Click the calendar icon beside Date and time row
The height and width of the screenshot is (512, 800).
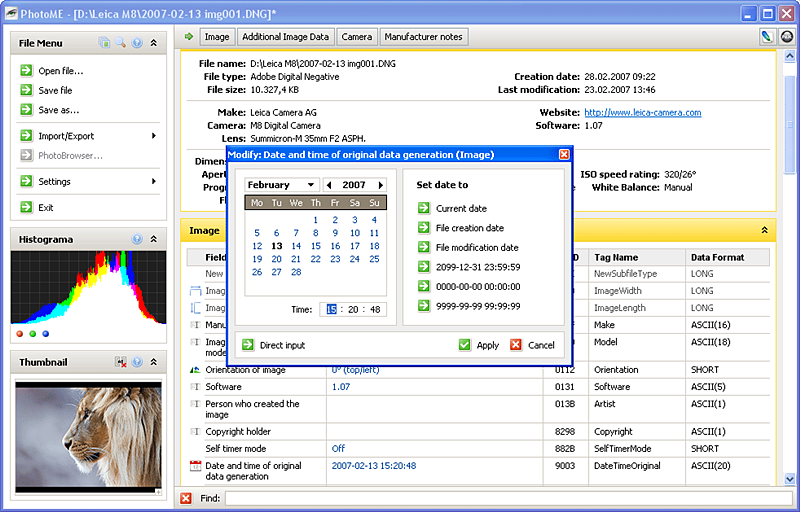[195, 465]
